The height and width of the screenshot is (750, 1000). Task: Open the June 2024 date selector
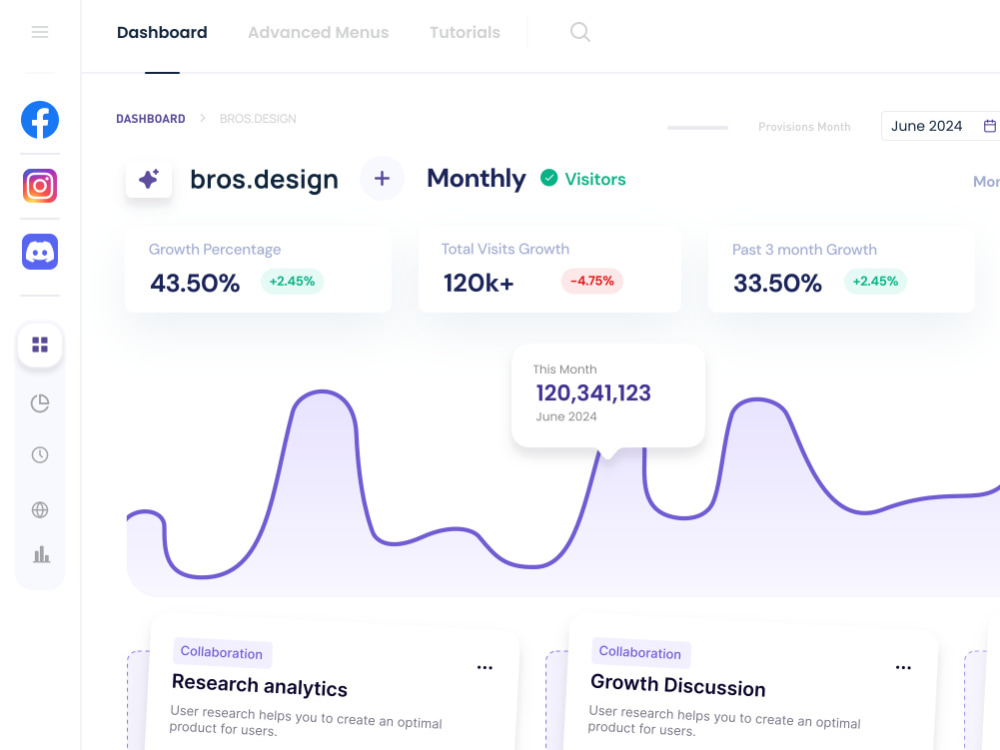point(941,126)
